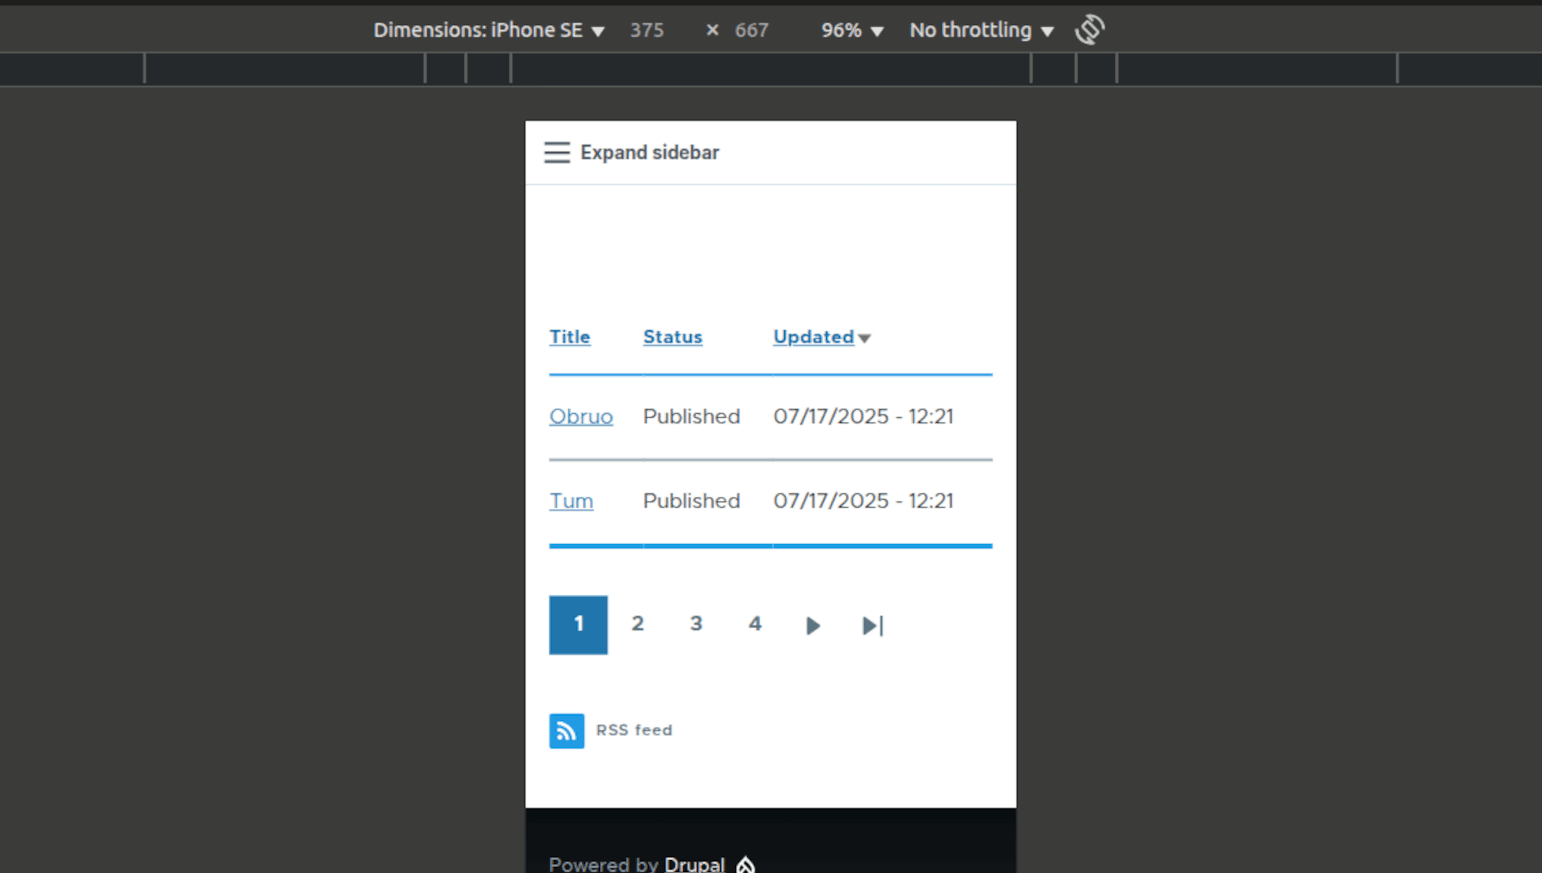Screen dimensions: 1542x873
Task: Open the Tum content item
Action: pos(571,501)
